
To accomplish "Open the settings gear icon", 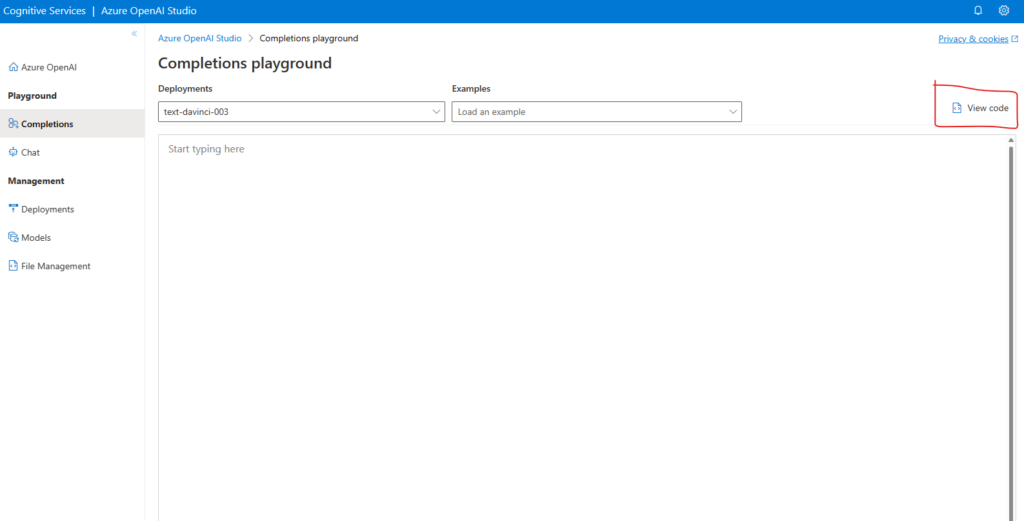I will click(1004, 11).
